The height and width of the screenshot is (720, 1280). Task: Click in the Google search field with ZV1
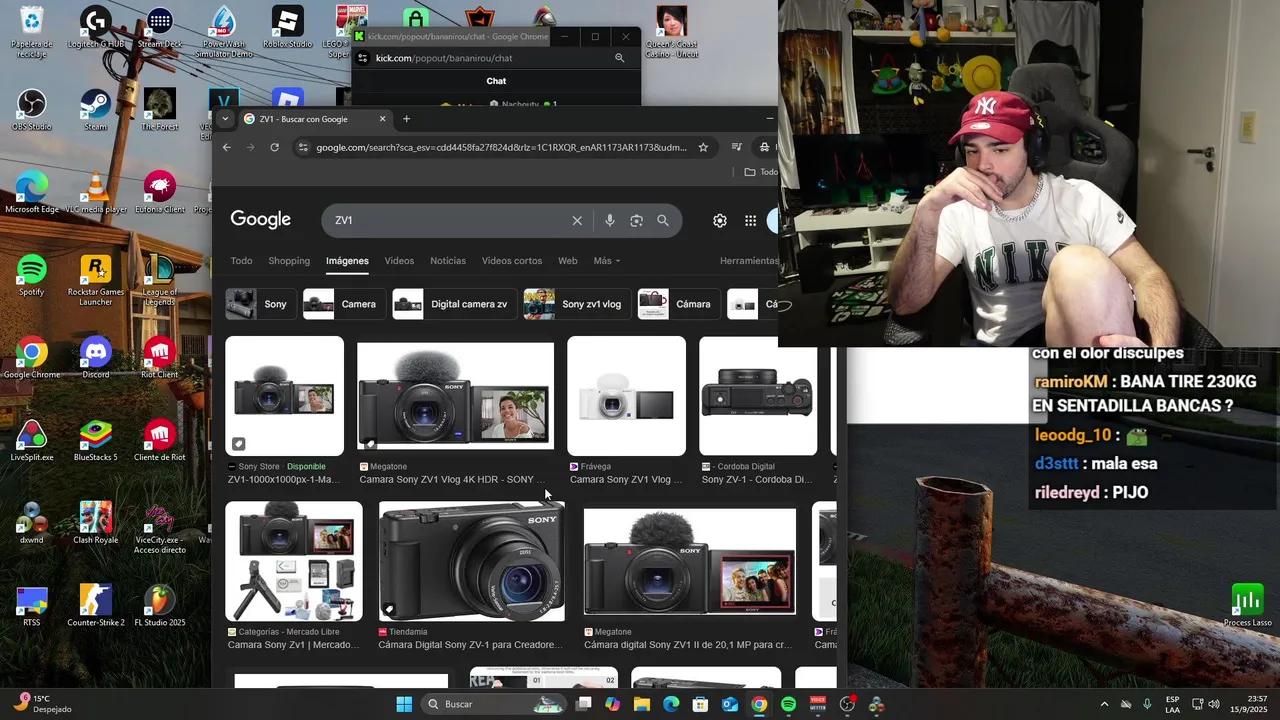[x=450, y=221]
